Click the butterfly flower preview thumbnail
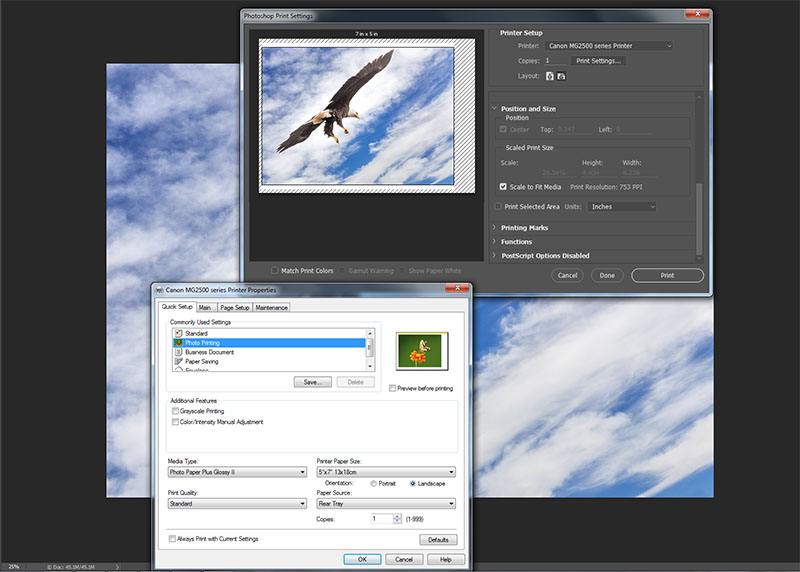The width and height of the screenshot is (800, 572). click(x=422, y=351)
